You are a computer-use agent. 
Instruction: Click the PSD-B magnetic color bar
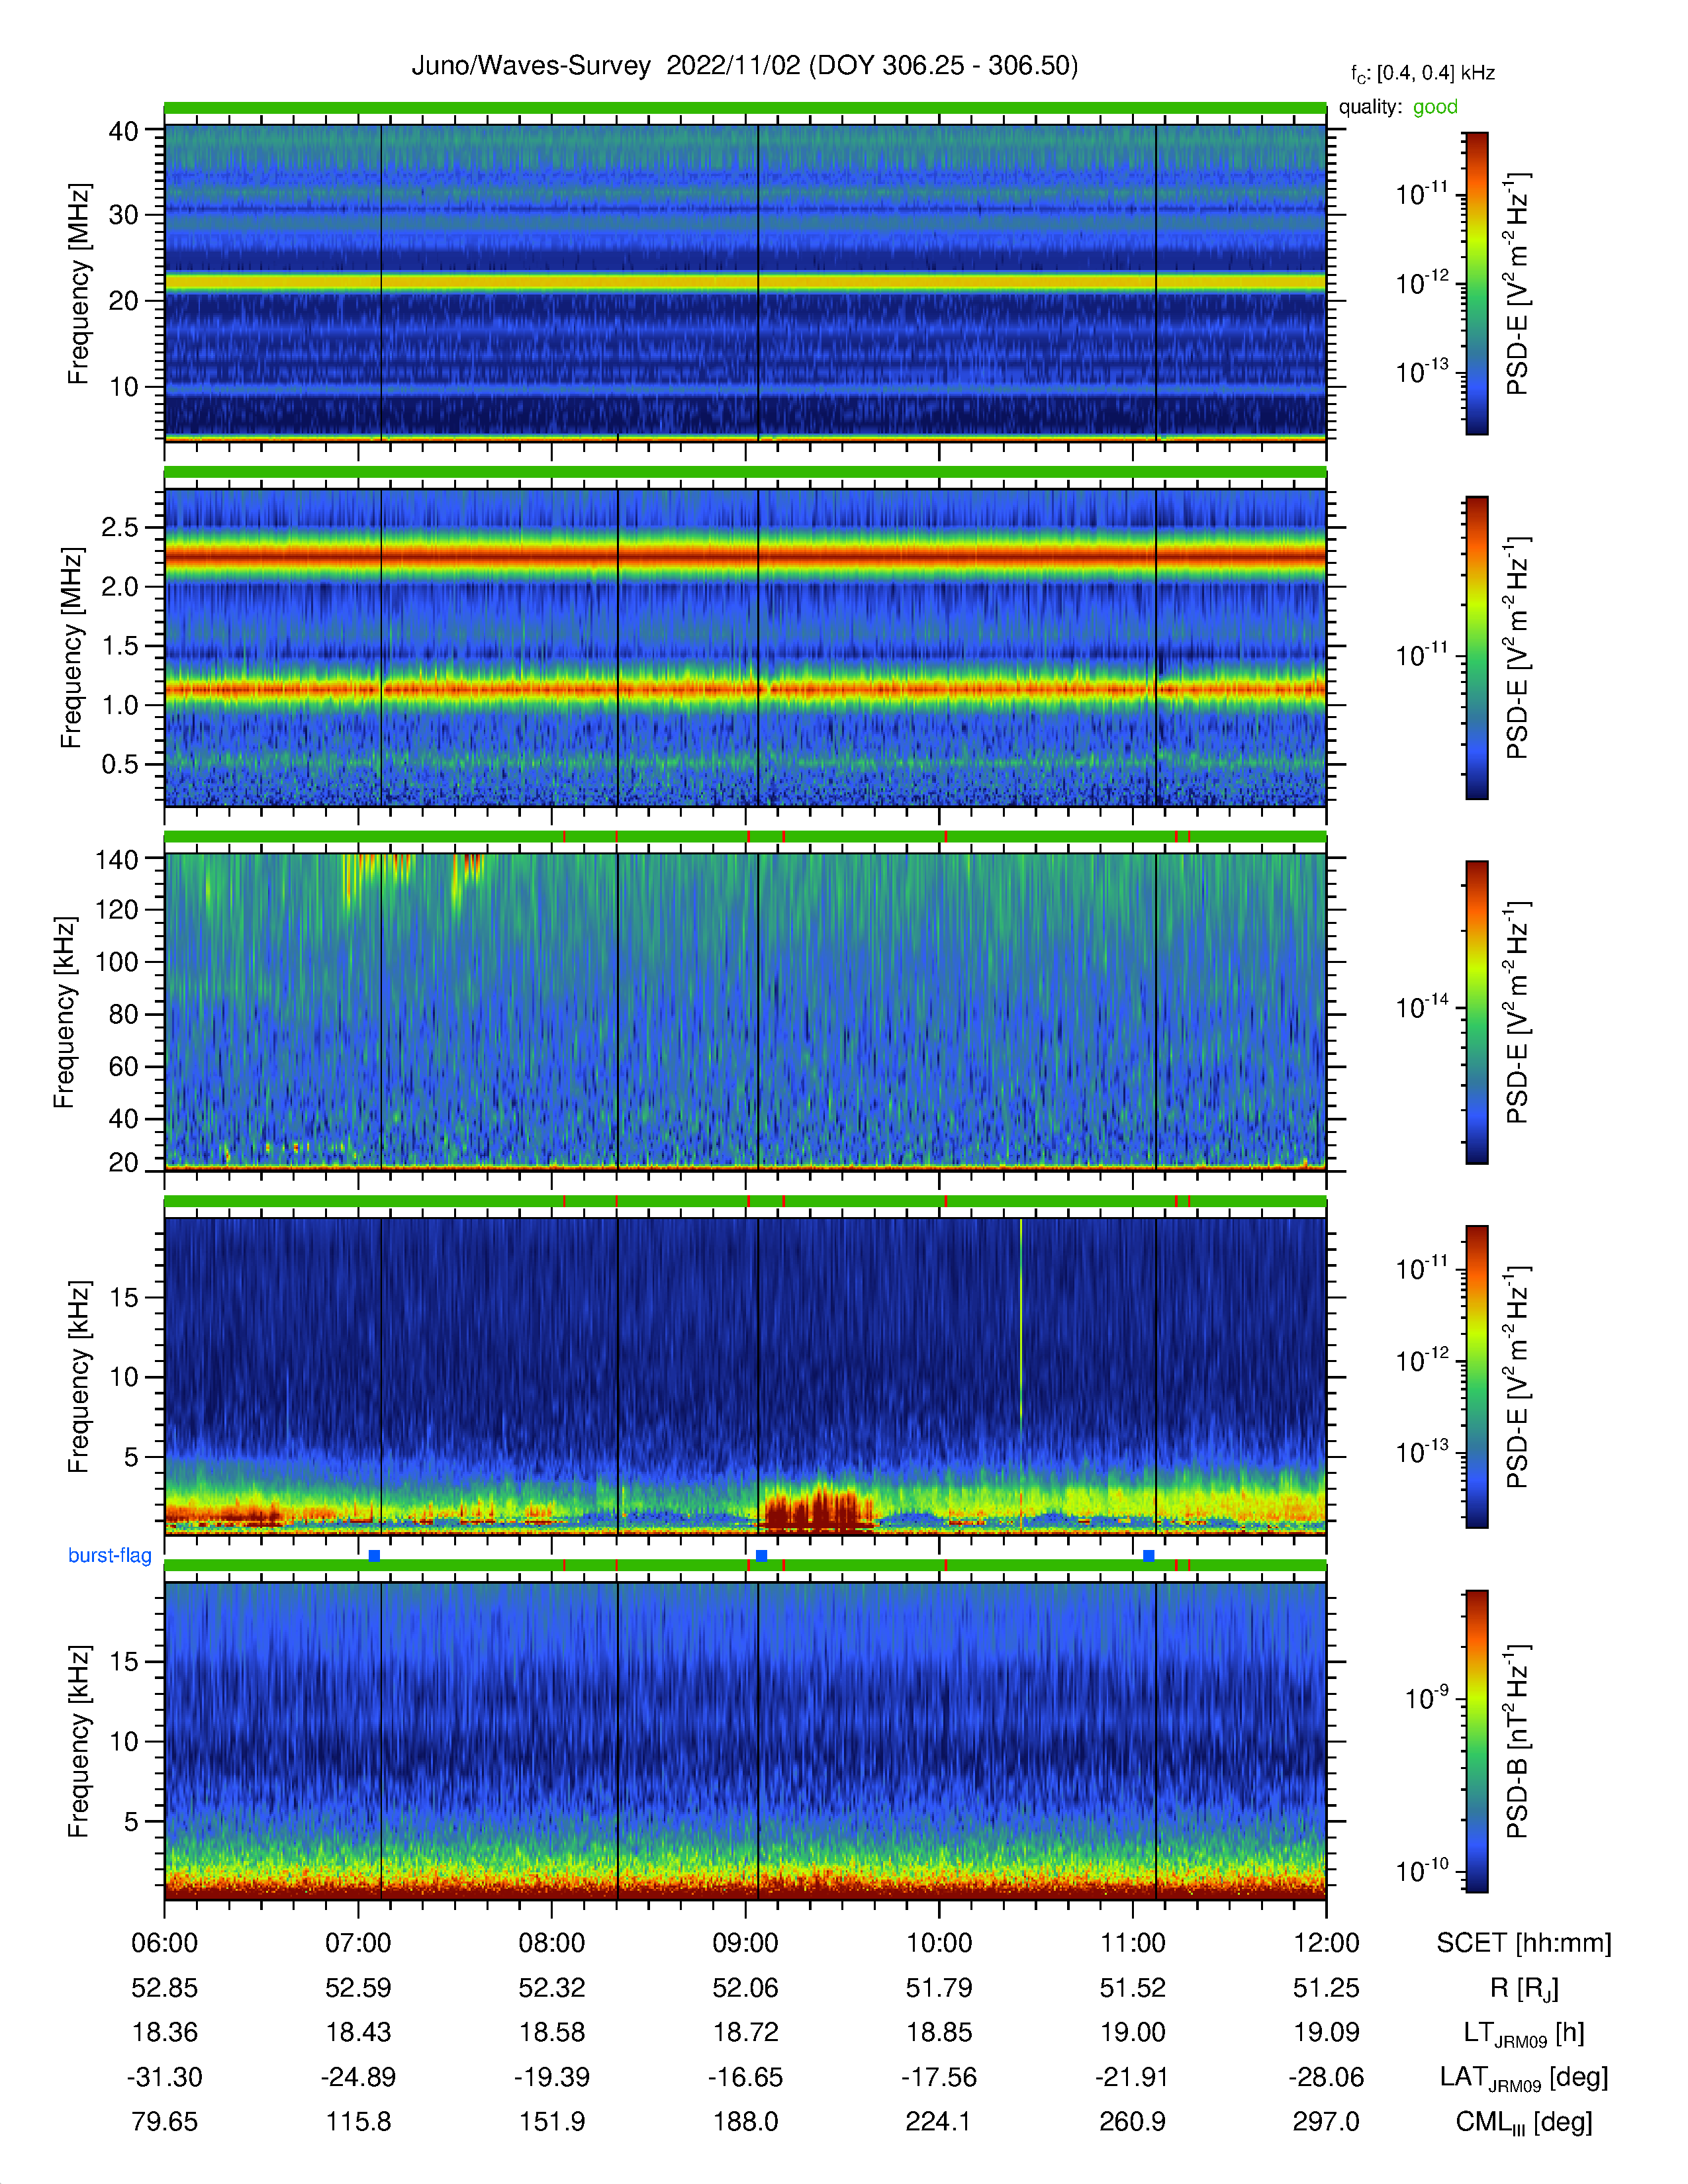[1476, 1741]
